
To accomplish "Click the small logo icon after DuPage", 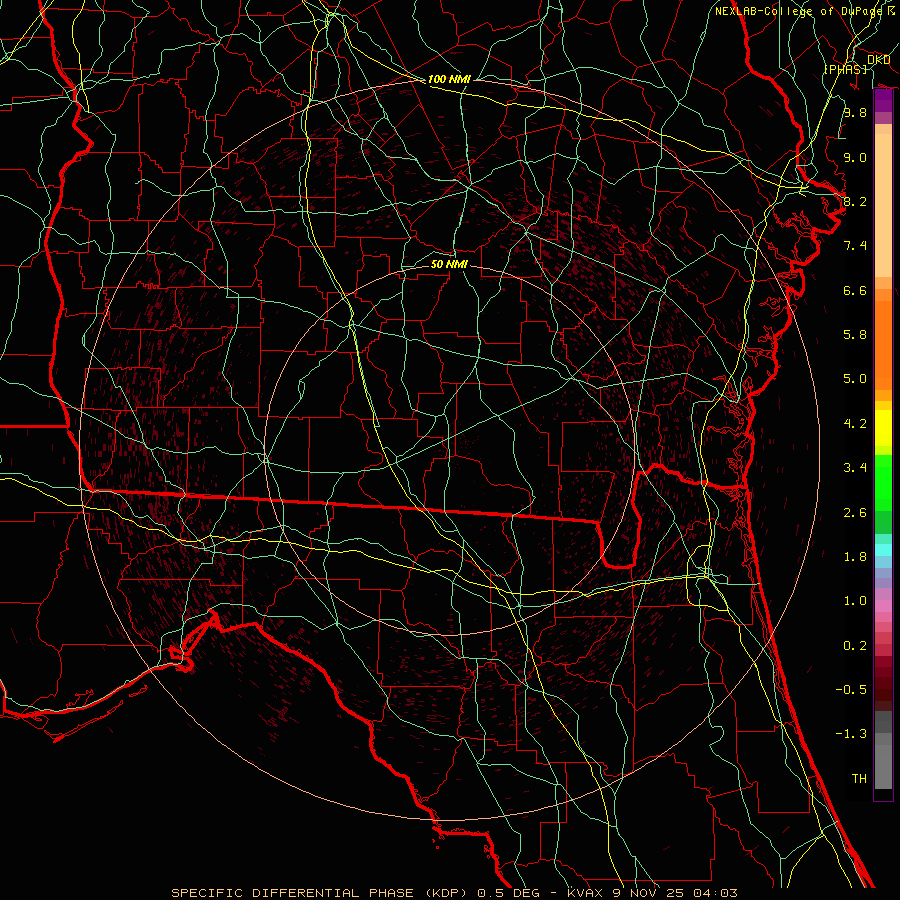I will pos(891,10).
